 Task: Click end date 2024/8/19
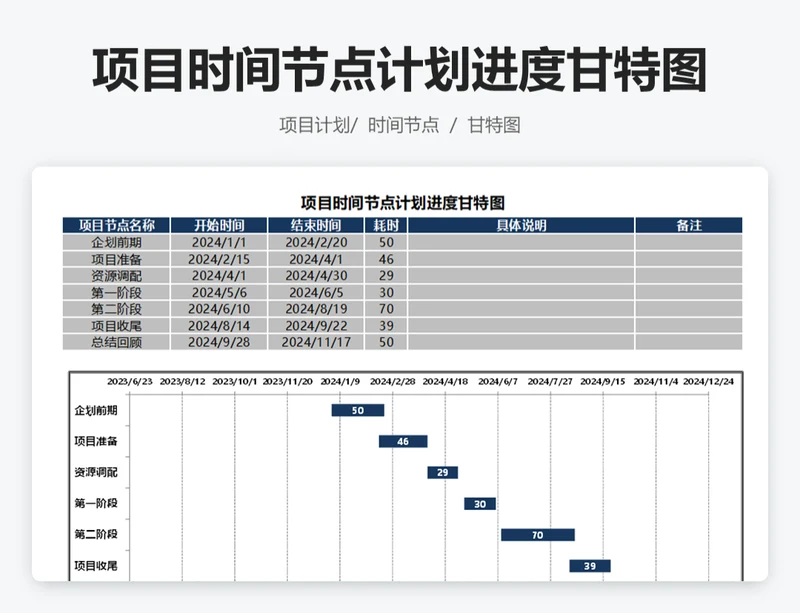click(316, 309)
